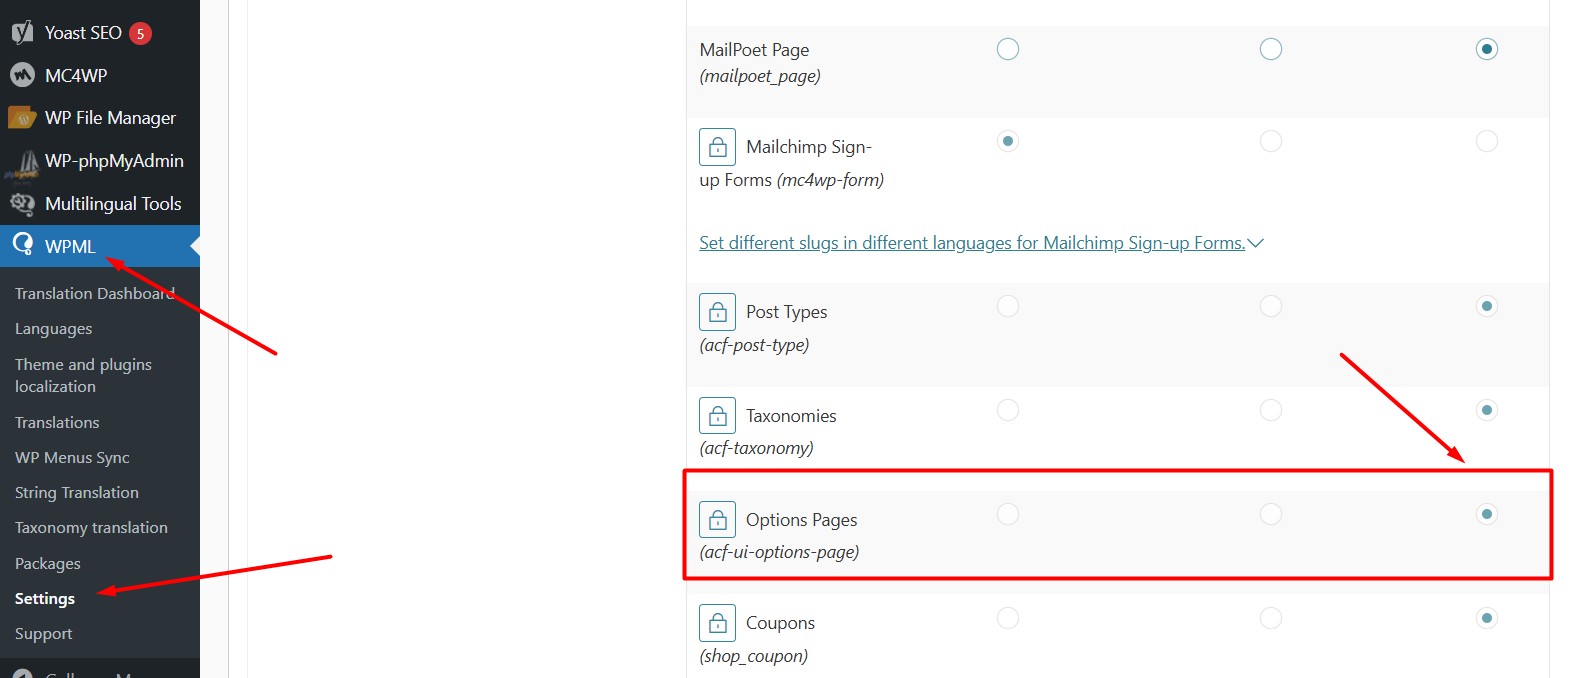
Task: Click lock icon beside Mailchimp Sign-up Forms
Action: tap(717, 147)
